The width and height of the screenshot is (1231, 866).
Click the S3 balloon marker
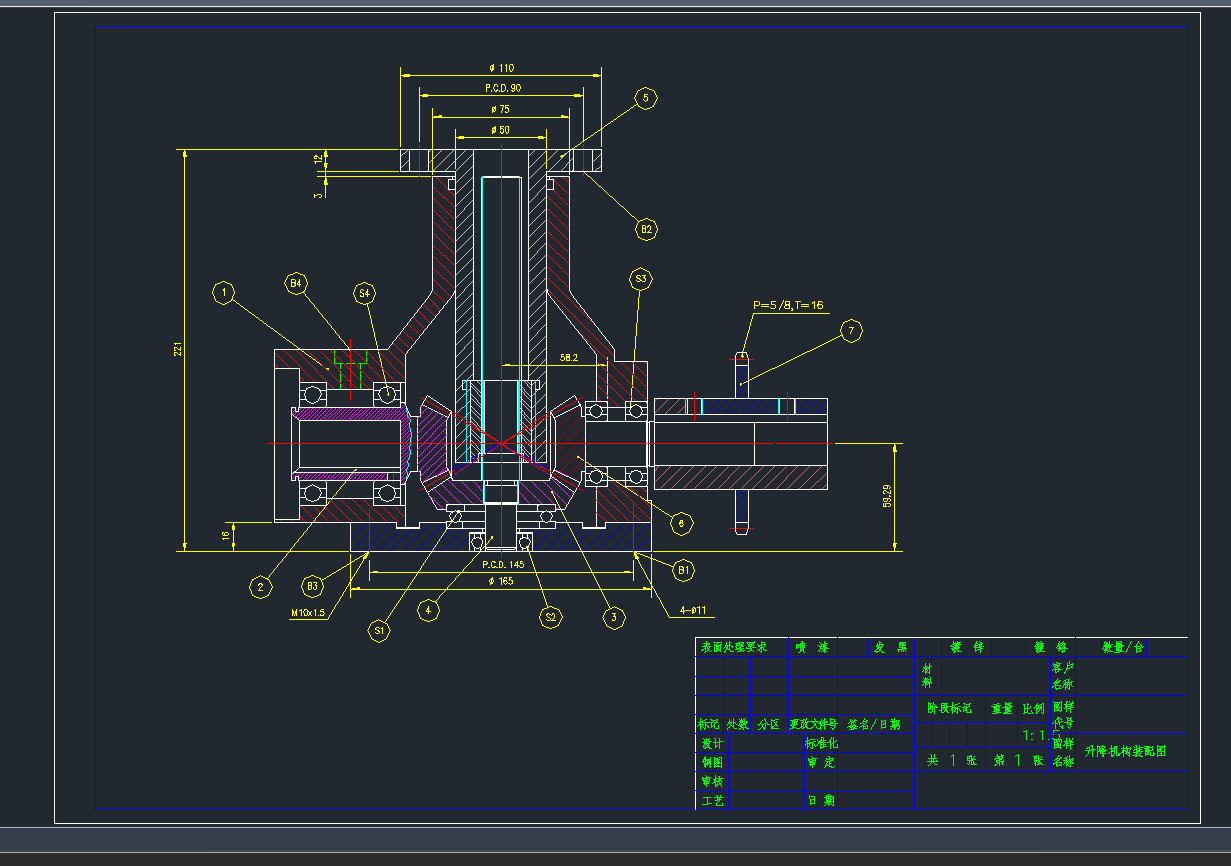tap(641, 277)
